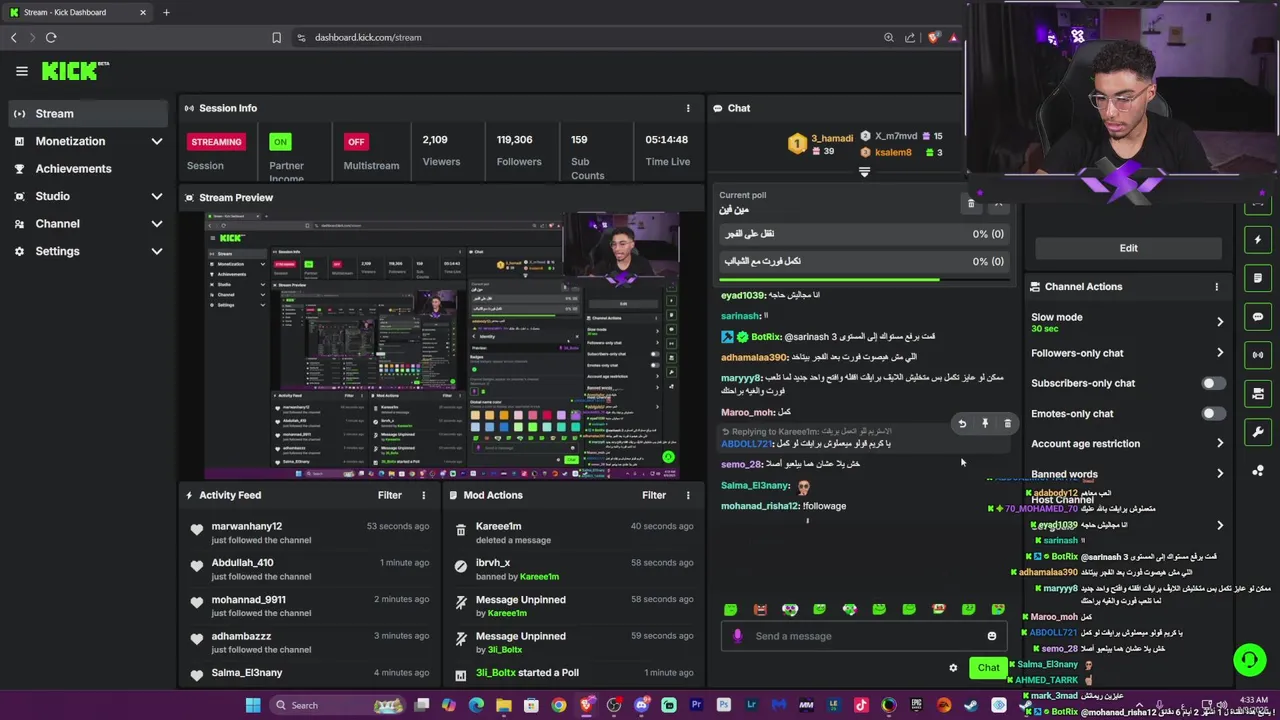
Task: Click the Send a message field
Action: tap(864, 636)
